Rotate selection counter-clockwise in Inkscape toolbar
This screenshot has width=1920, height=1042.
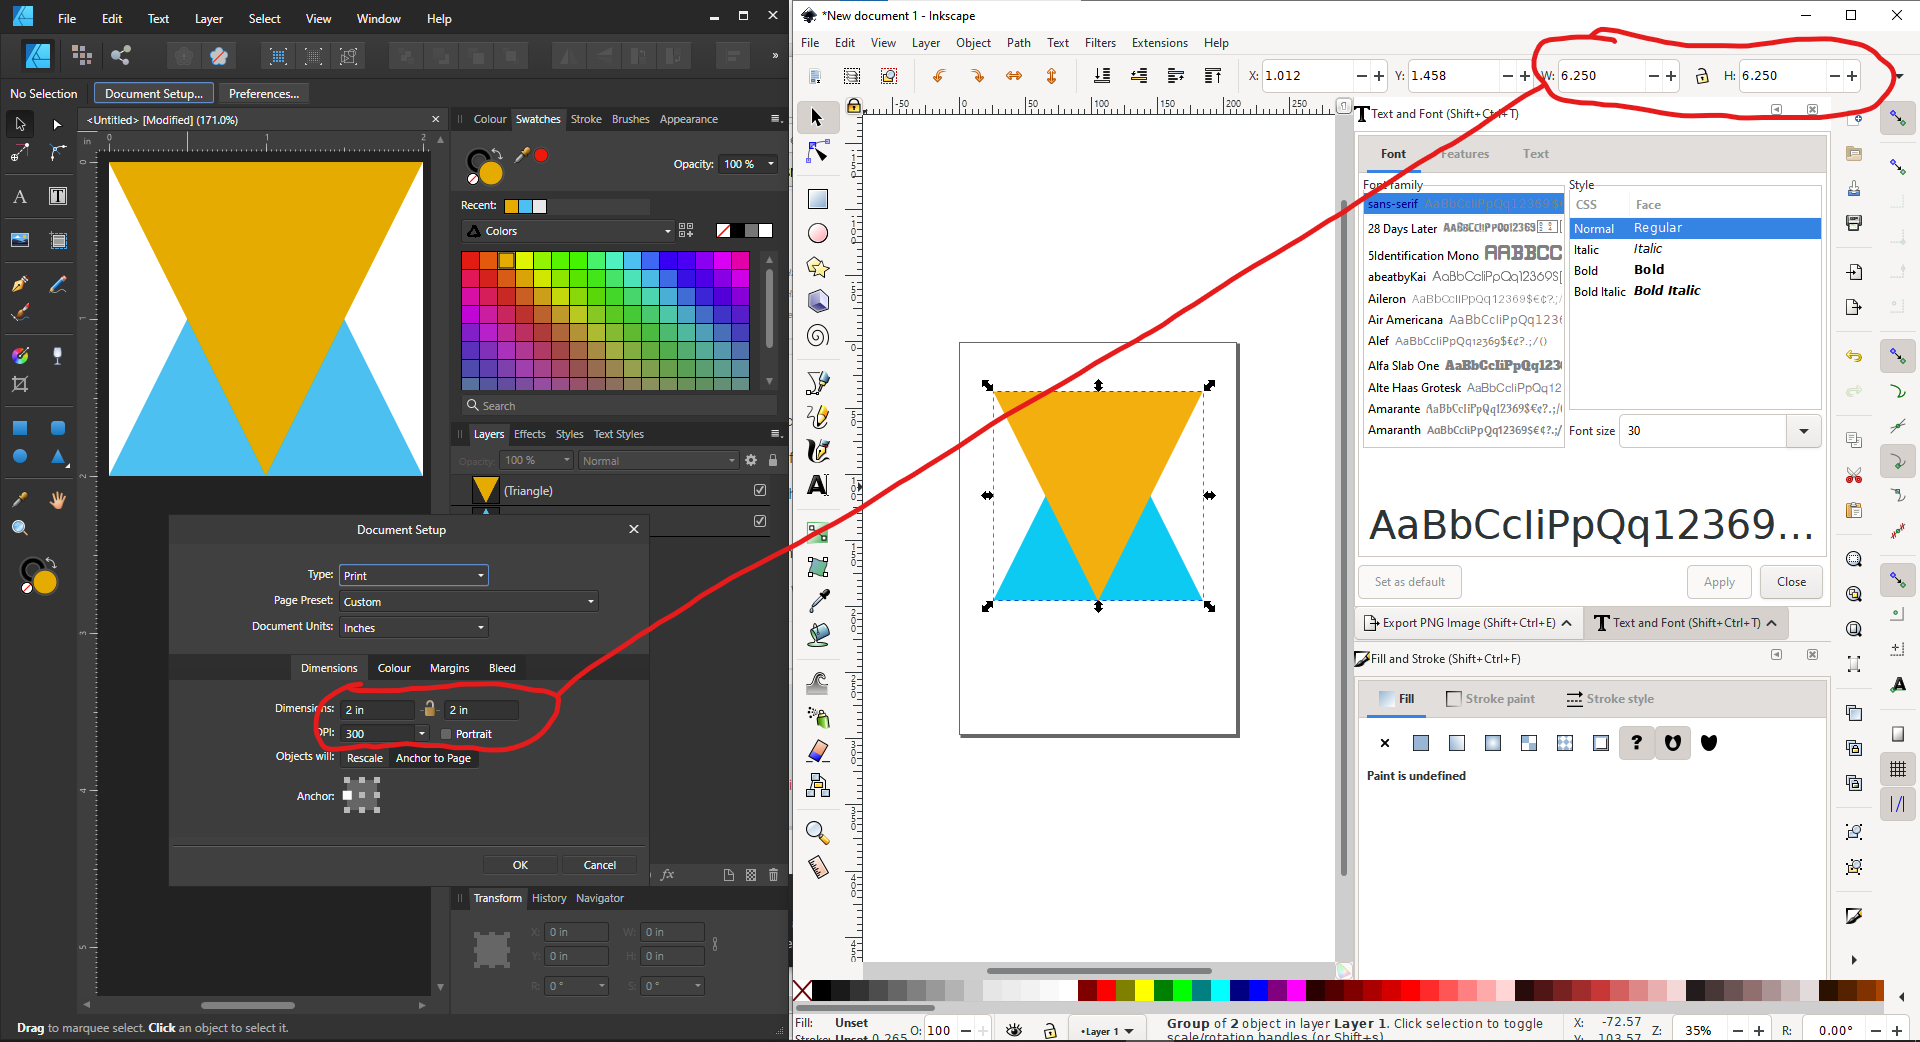tap(939, 76)
